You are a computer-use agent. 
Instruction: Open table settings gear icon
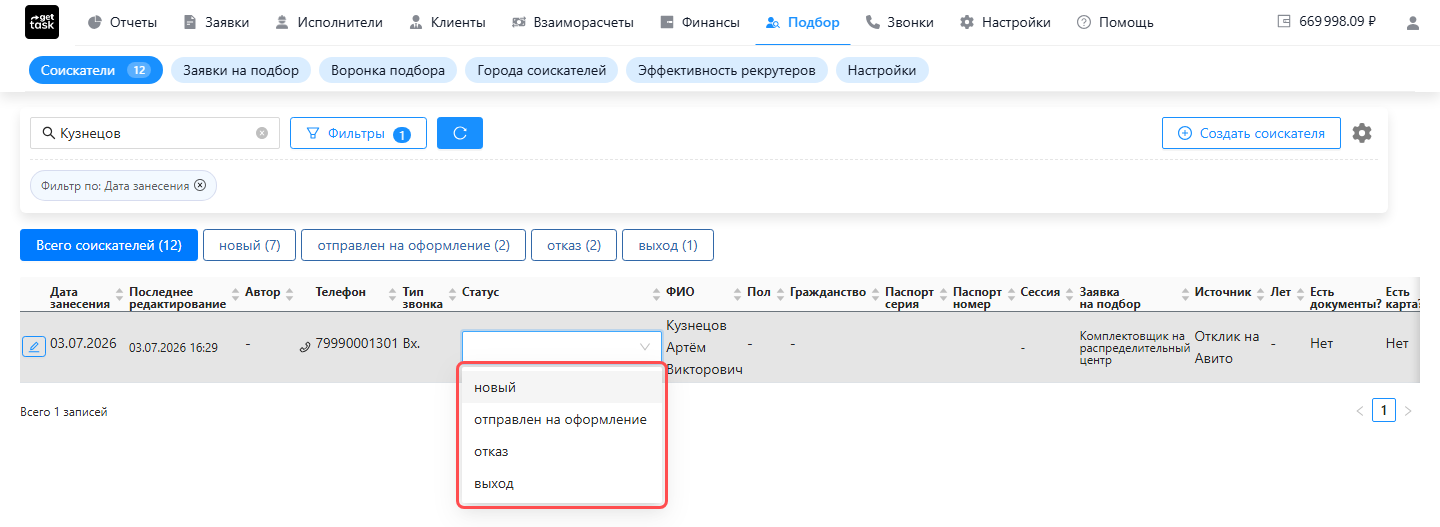1362,133
